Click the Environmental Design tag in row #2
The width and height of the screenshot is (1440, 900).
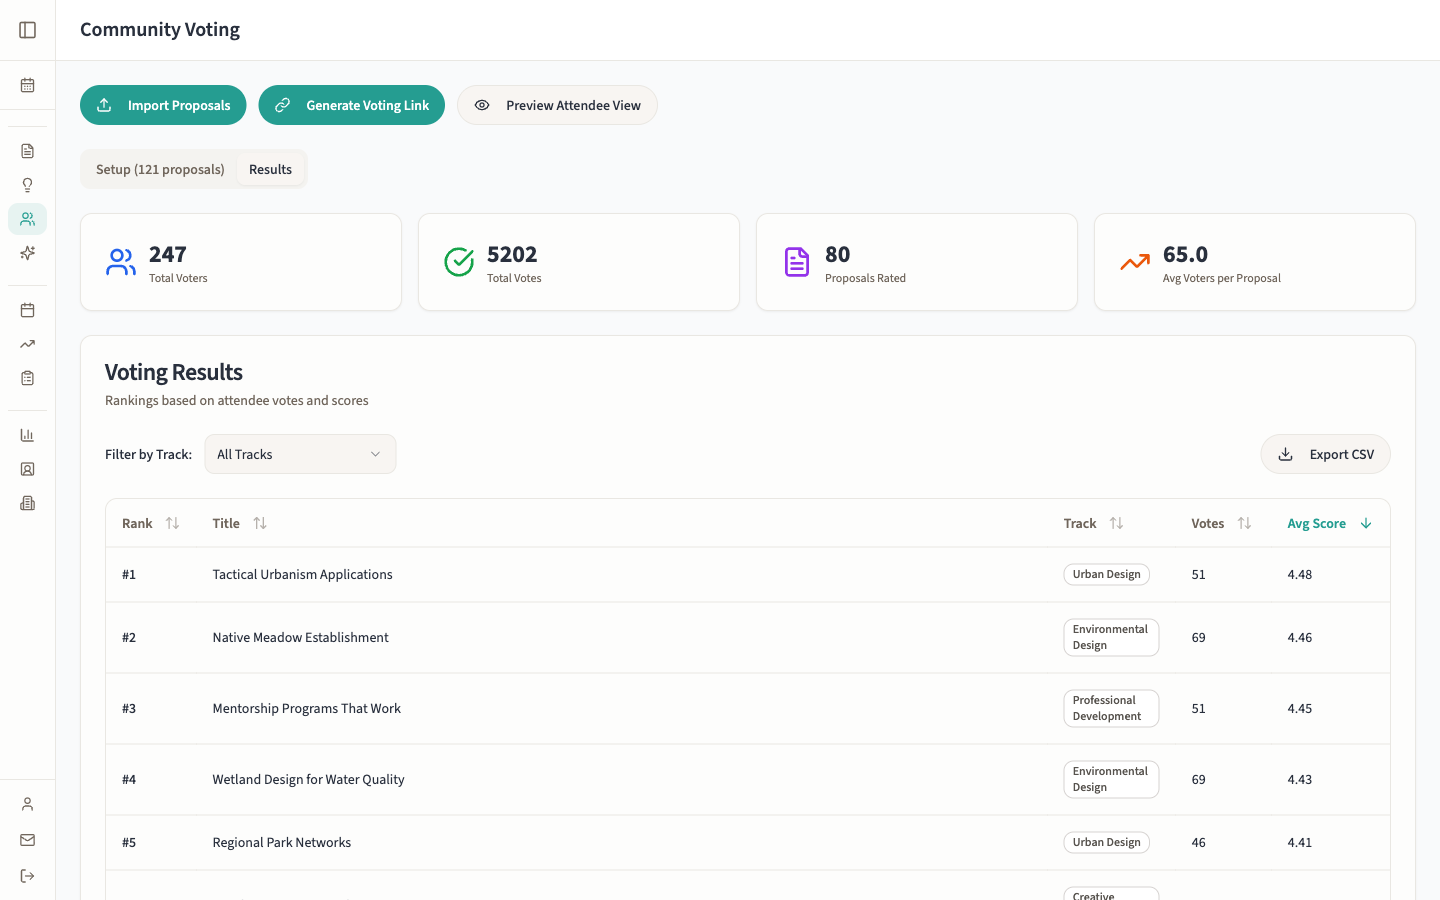pyautogui.click(x=1111, y=637)
